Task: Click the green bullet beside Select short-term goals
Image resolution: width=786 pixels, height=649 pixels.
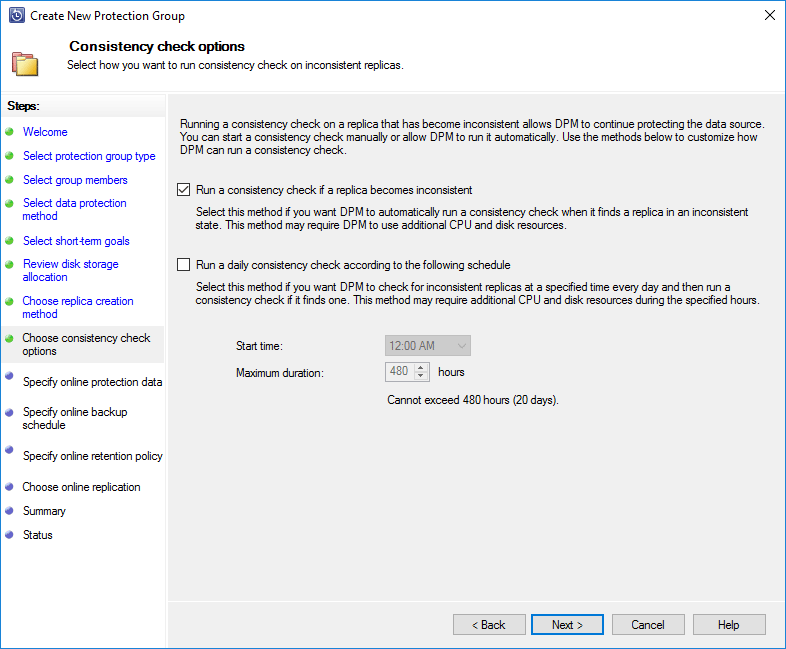Action: point(9,241)
